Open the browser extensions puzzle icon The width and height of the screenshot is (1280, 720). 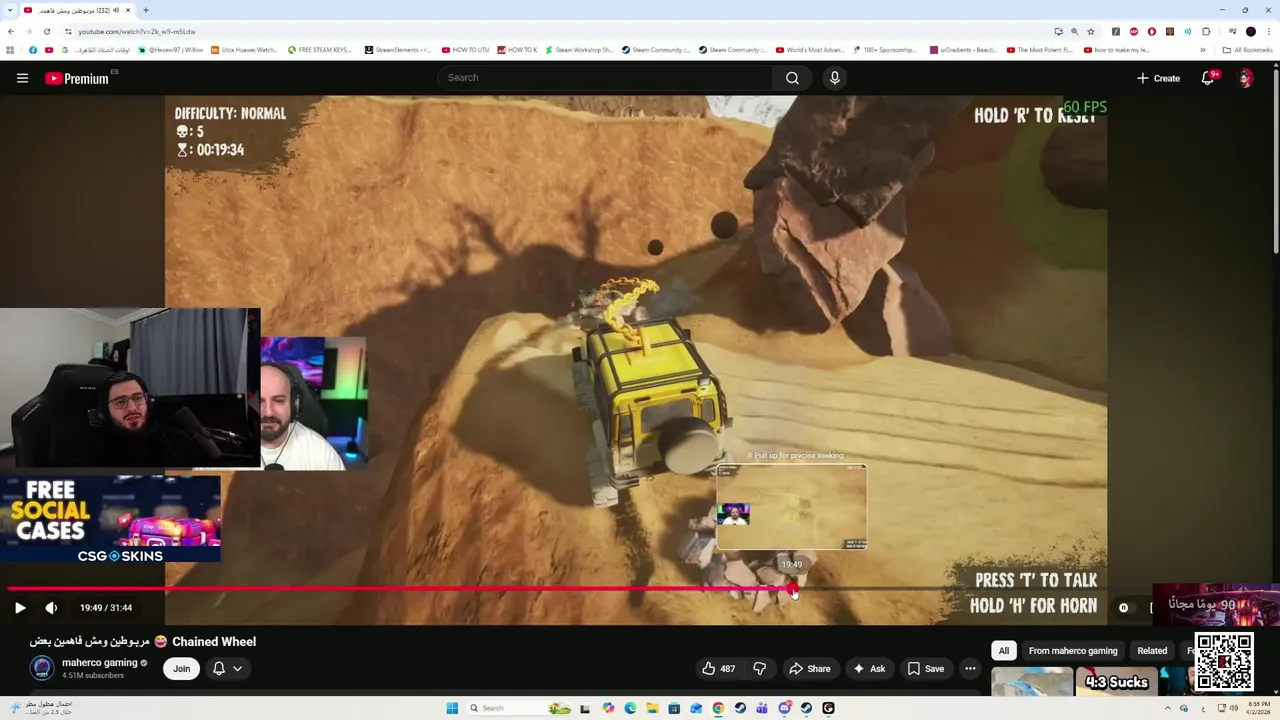pyautogui.click(x=1206, y=31)
